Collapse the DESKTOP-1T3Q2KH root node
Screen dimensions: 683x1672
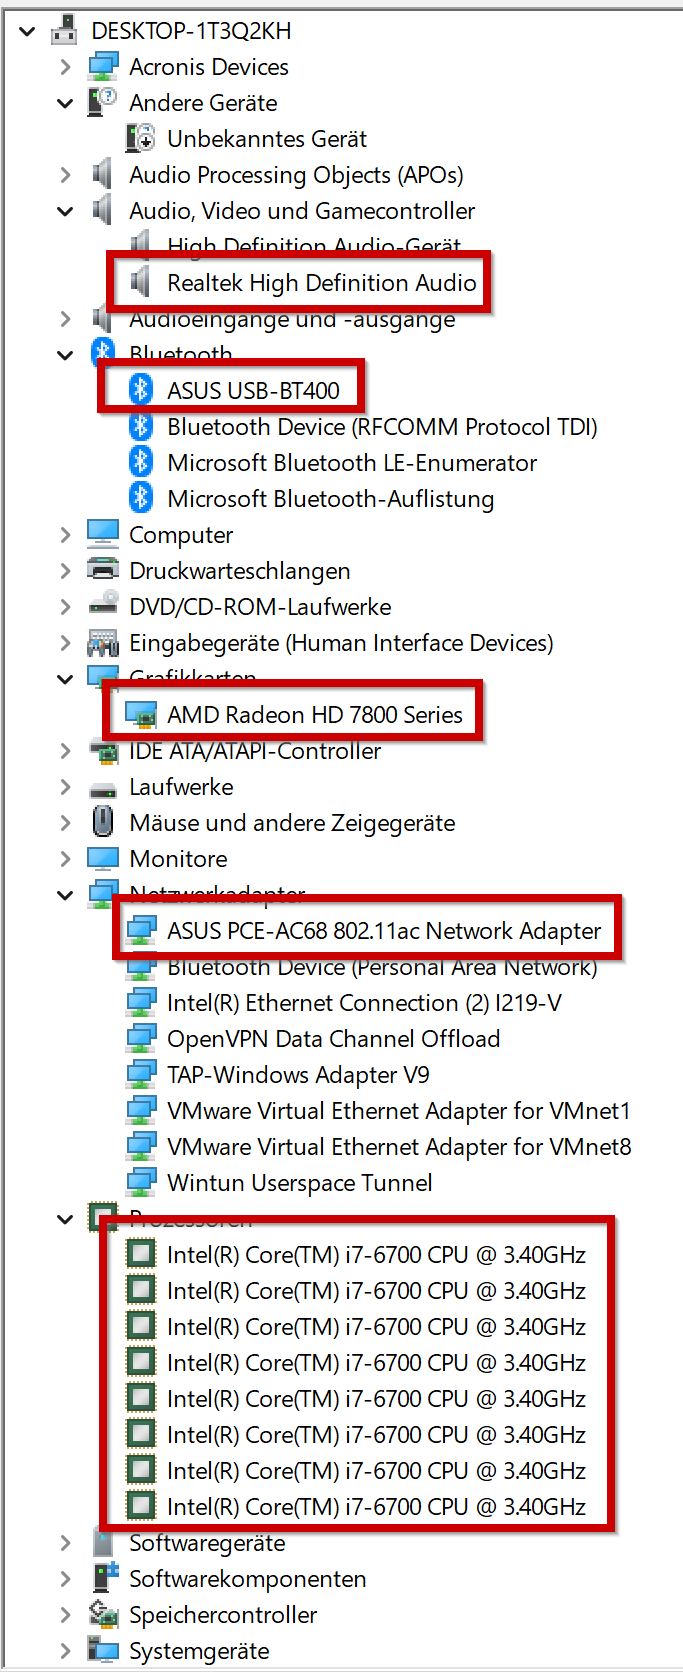point(28,31)
